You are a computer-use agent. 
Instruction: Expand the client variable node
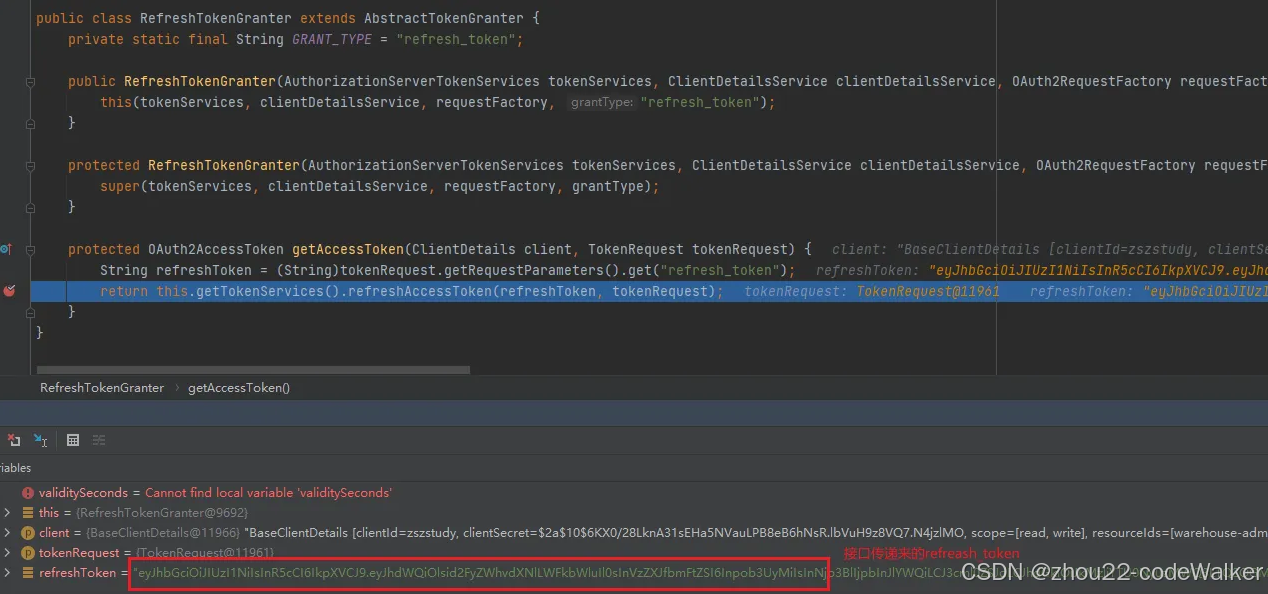[x=8, y=533]
